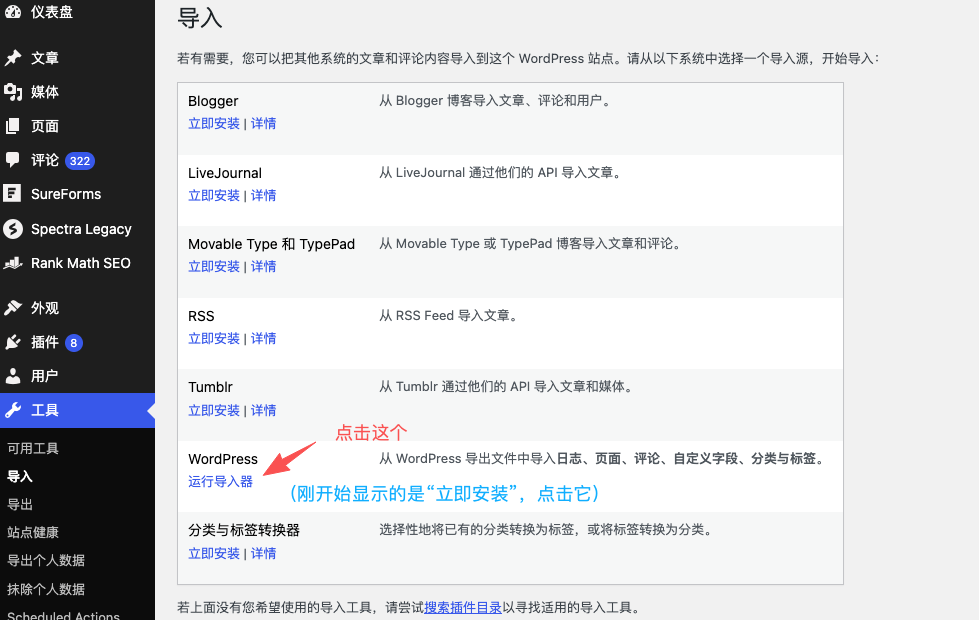Image resolution: width=979 pixels, height=620 pixels.
Task: View 分类与标签转换器 详情
Action: coord(263,553)
